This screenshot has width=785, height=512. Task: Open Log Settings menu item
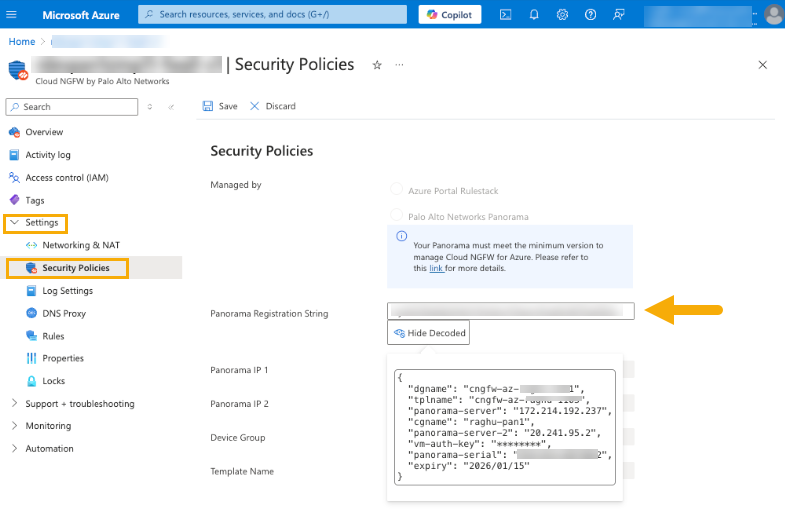pyautogui.click(x=67, y=291)
